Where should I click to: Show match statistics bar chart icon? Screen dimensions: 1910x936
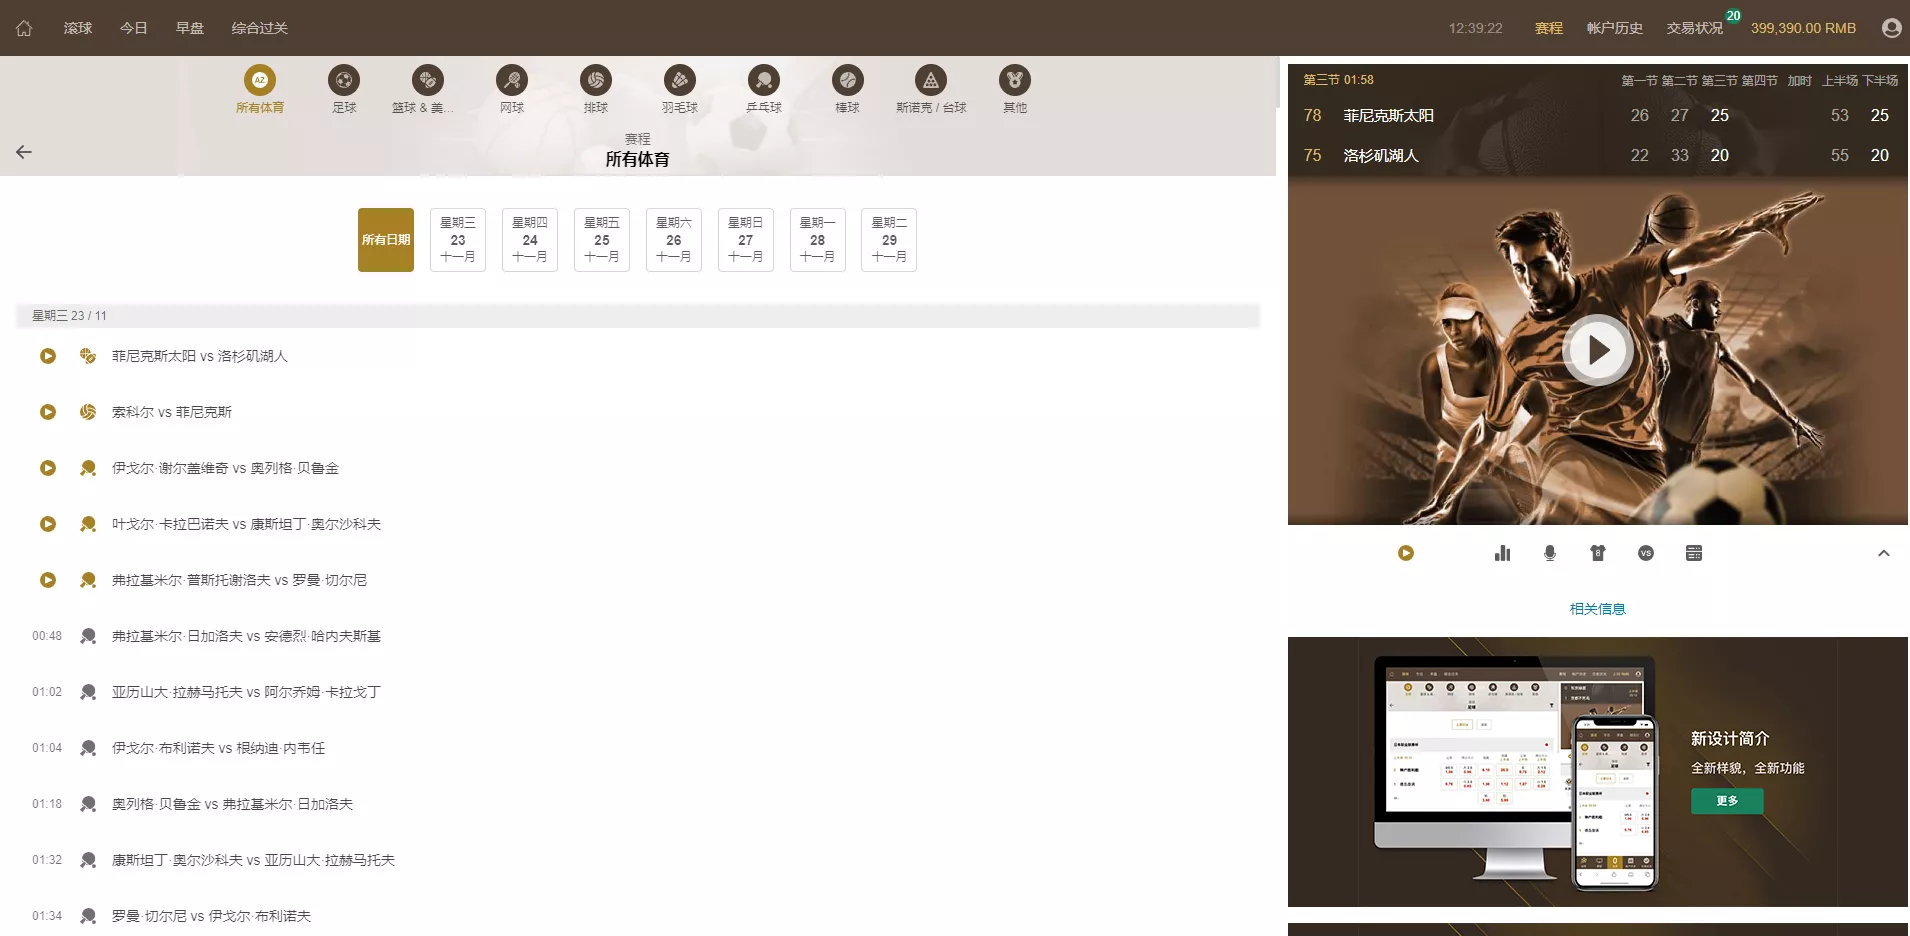click(x=1502, y=553)
